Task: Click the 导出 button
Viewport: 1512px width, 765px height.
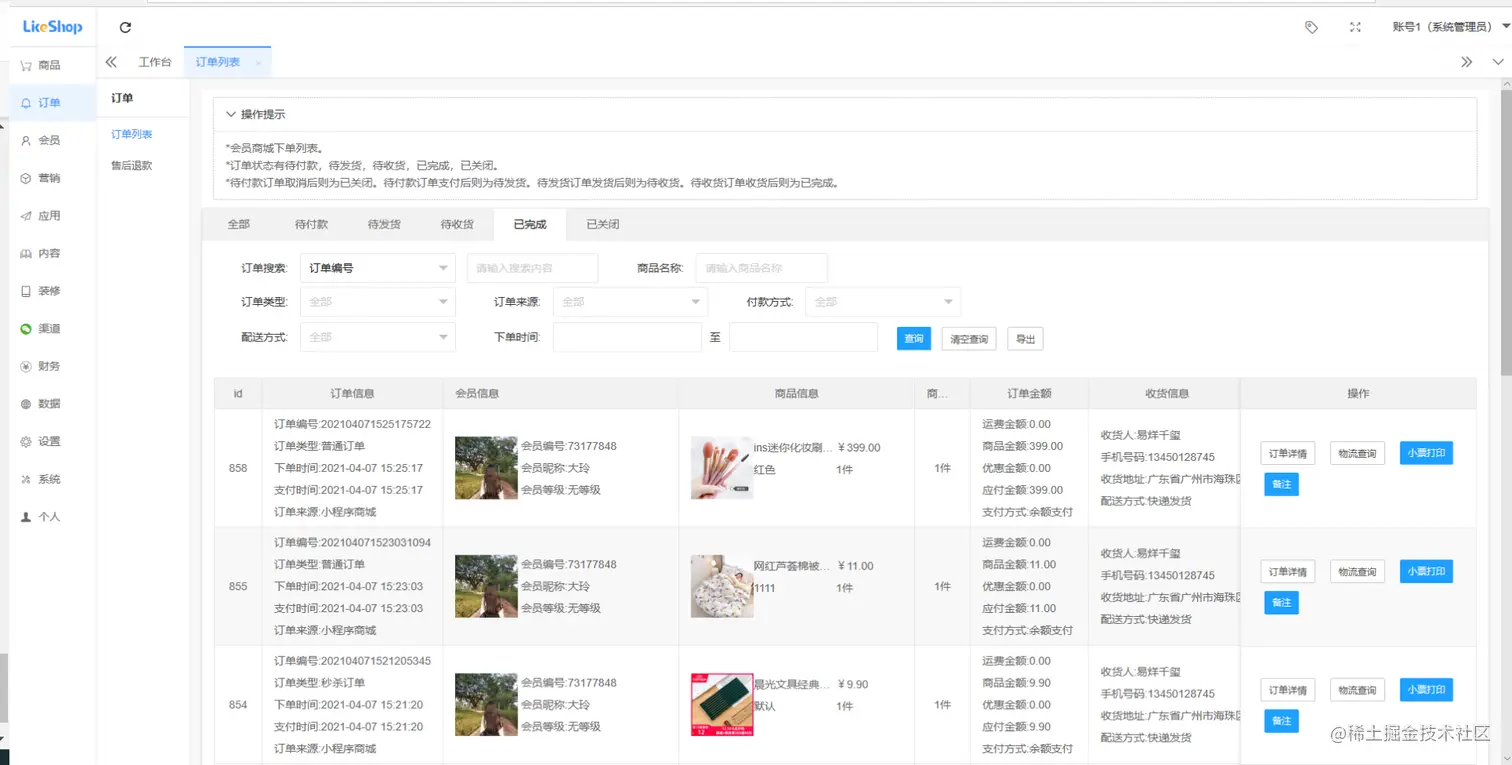Action: (x=1025, y=339)
